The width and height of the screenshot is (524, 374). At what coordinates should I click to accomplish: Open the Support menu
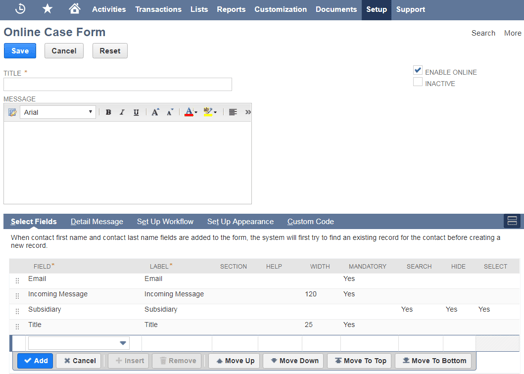pos(410,9)
